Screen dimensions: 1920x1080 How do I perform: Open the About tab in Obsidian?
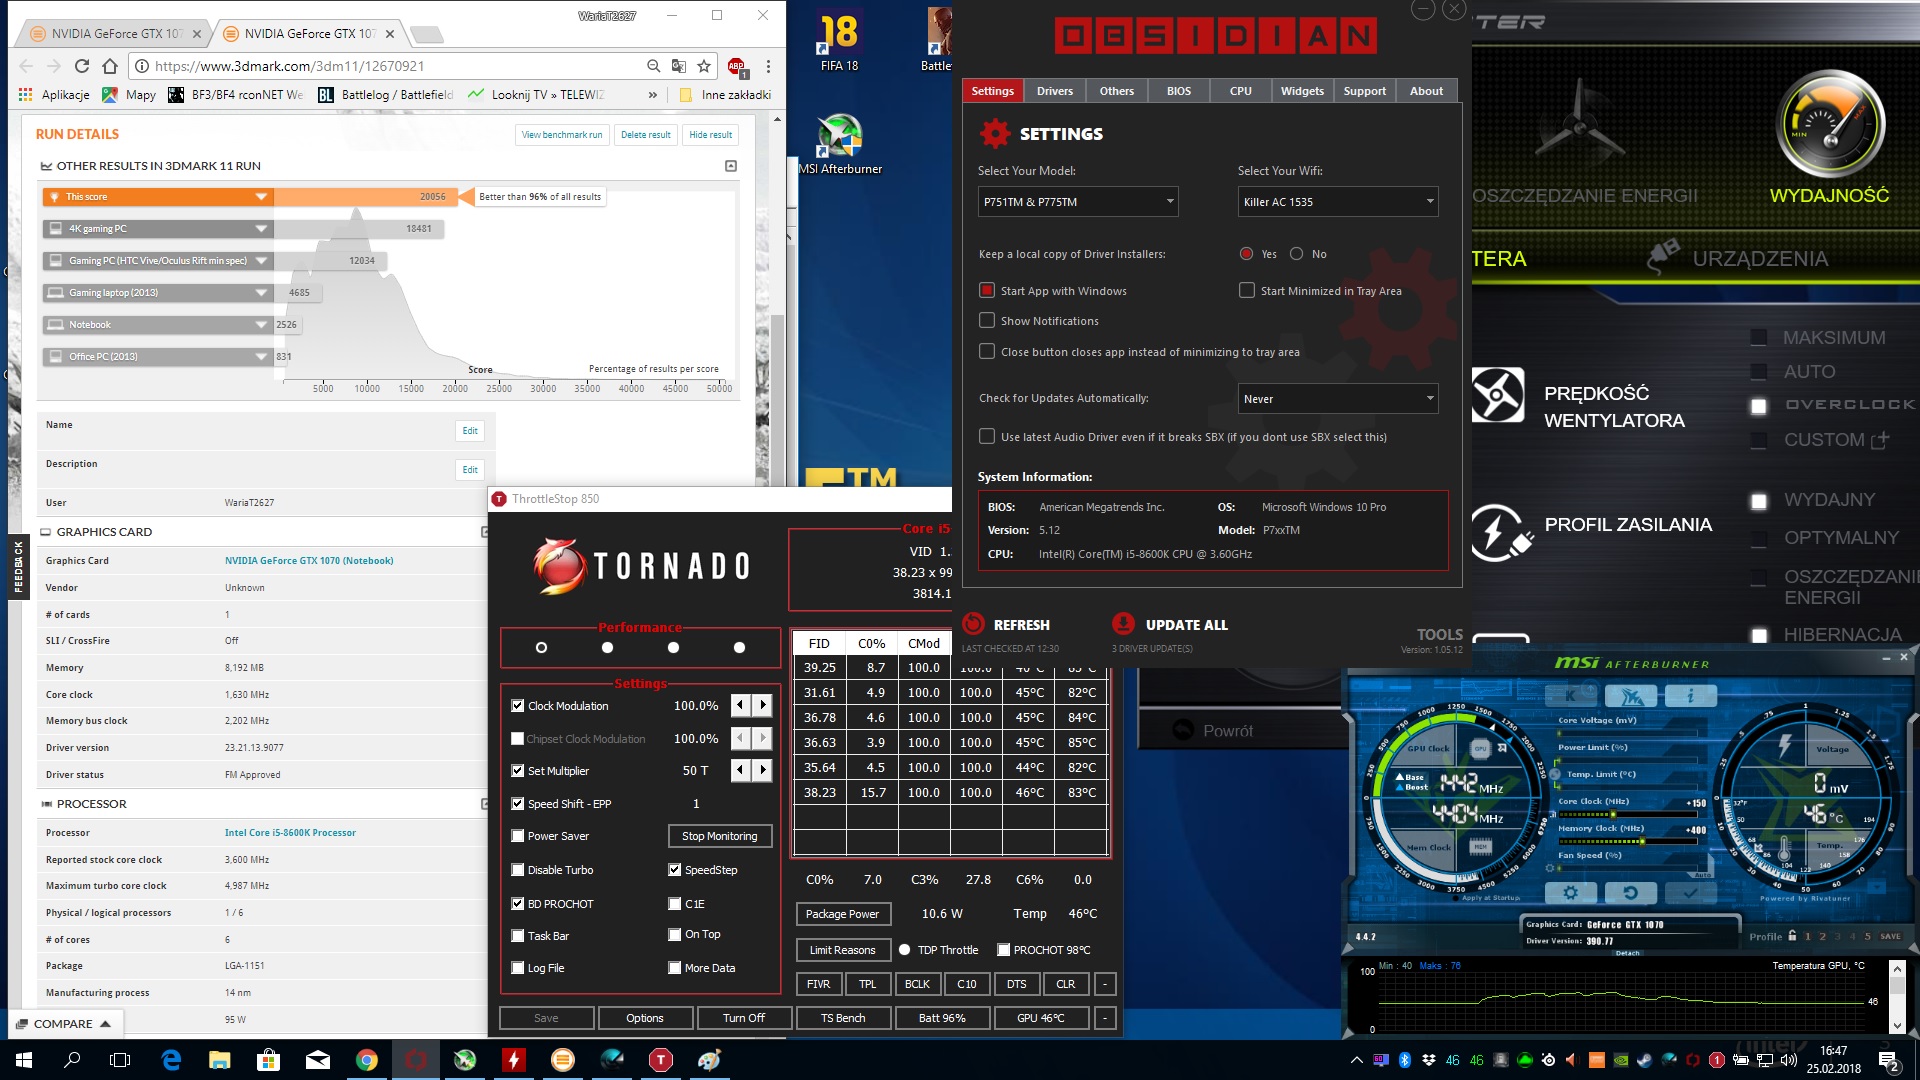click(x=1427, y=91)
